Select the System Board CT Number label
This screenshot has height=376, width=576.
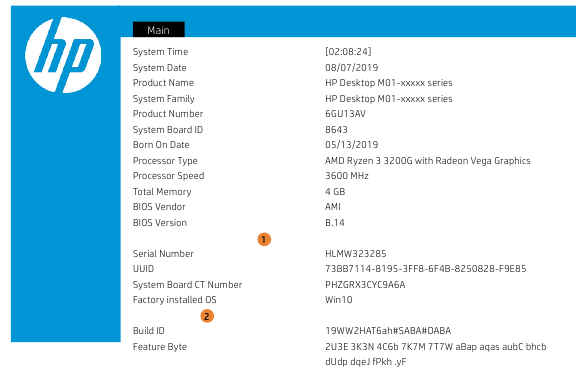coord(187,285)
